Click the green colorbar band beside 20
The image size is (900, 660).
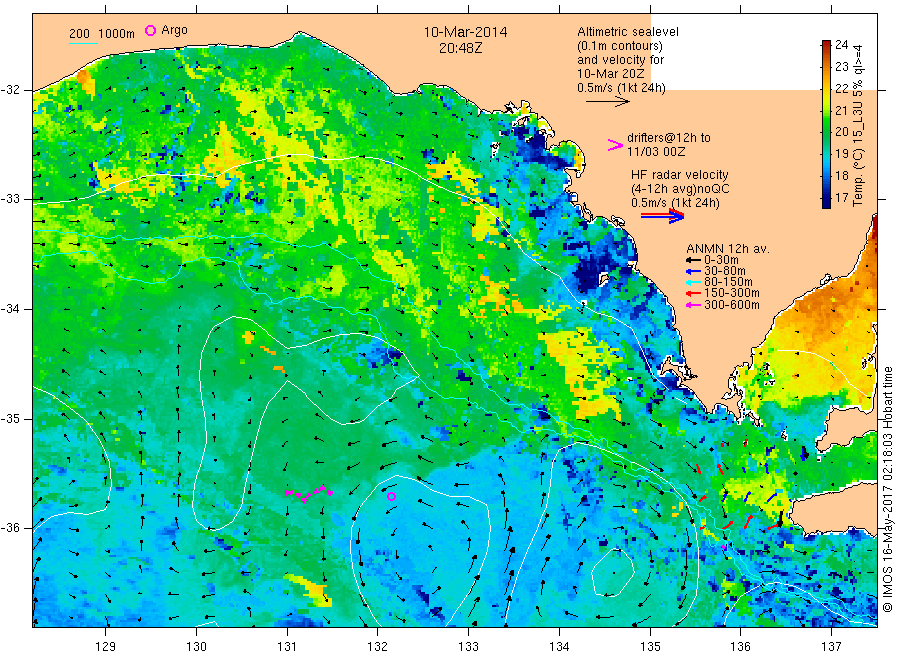click(x=826, y=131)
